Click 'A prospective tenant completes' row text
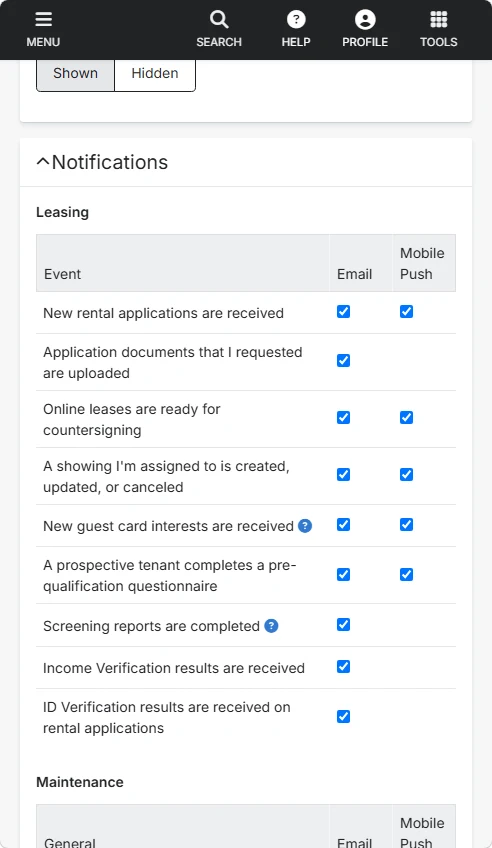Image resolution: width=492 pixels, height=848 pixels. 170,575
